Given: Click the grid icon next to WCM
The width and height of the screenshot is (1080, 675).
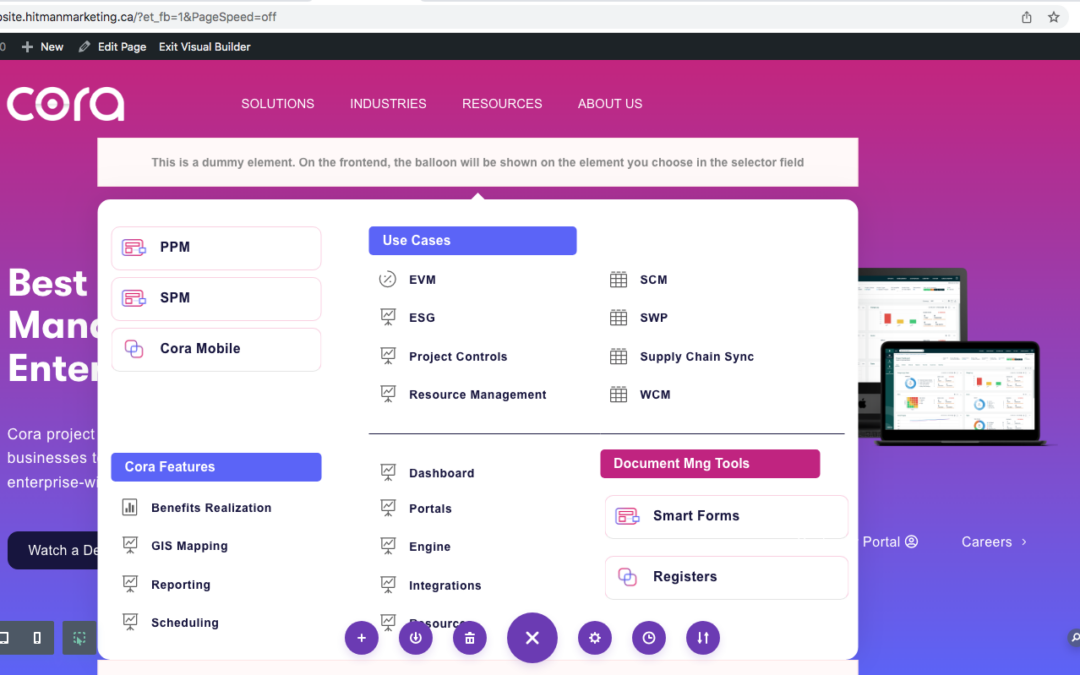Looking at the screenshot, I should coord(619,395).
